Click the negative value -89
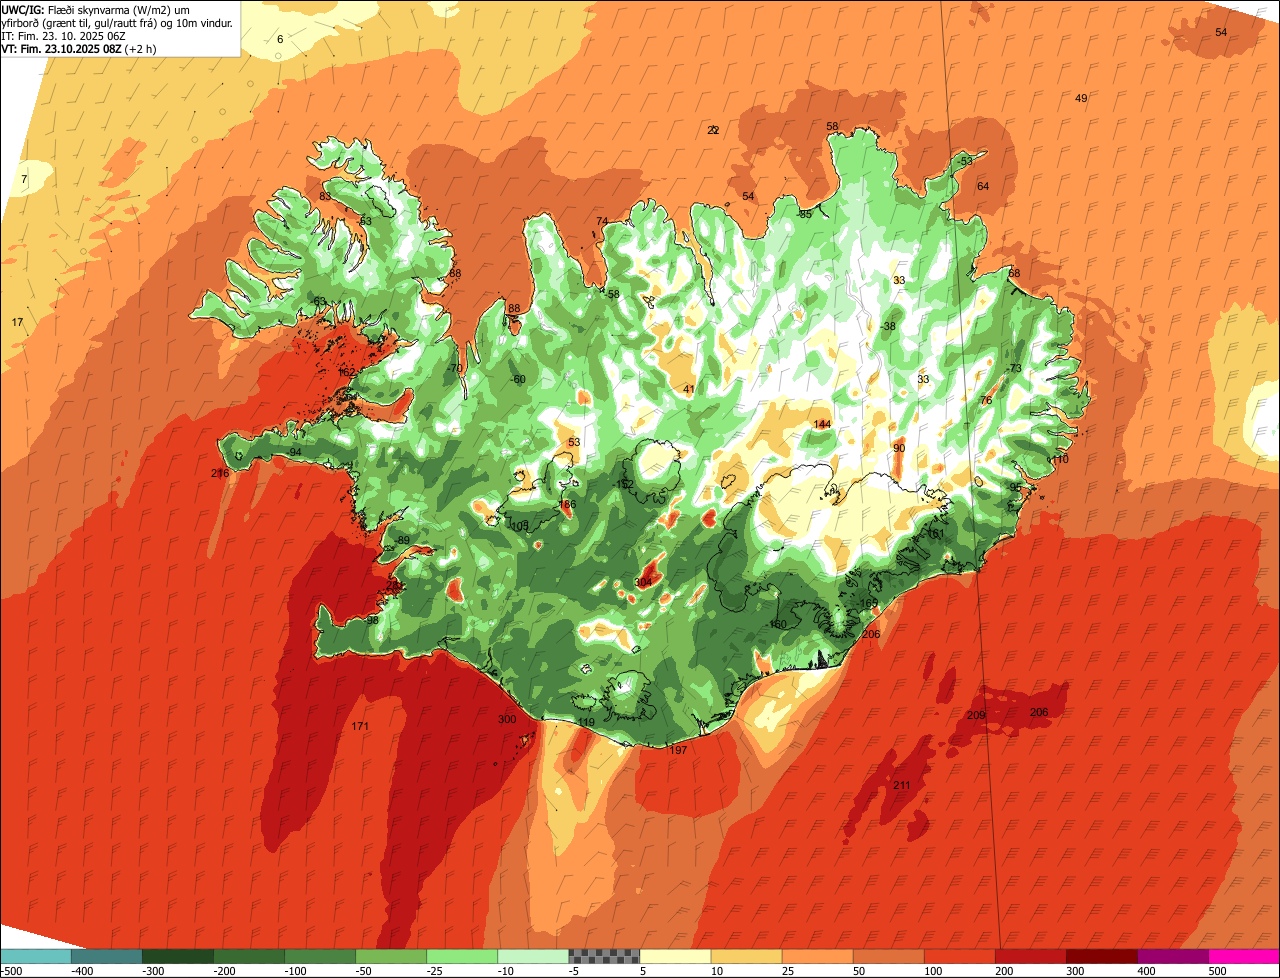The width and height of the screenshot is (1280, 978). [x=402, y=540]
